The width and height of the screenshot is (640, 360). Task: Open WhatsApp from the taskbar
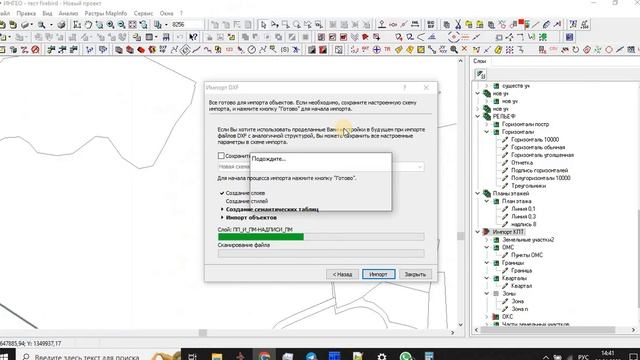(405, 356)
